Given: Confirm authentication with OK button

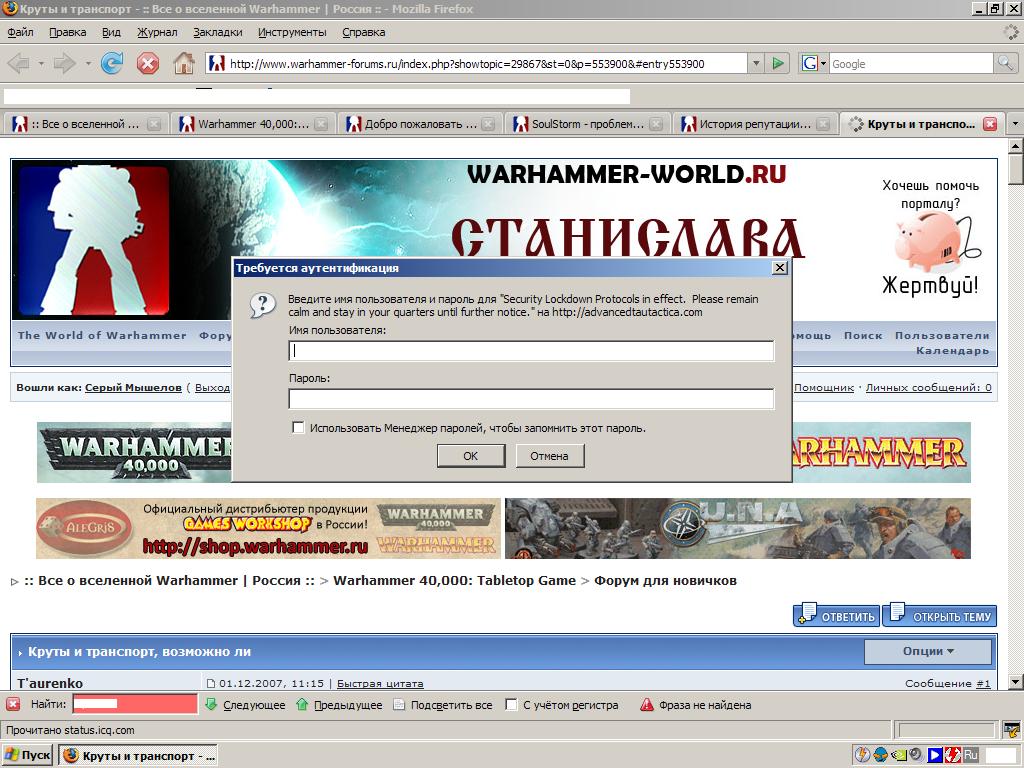Looking at the screenshot, I should [x=471, y=456].
